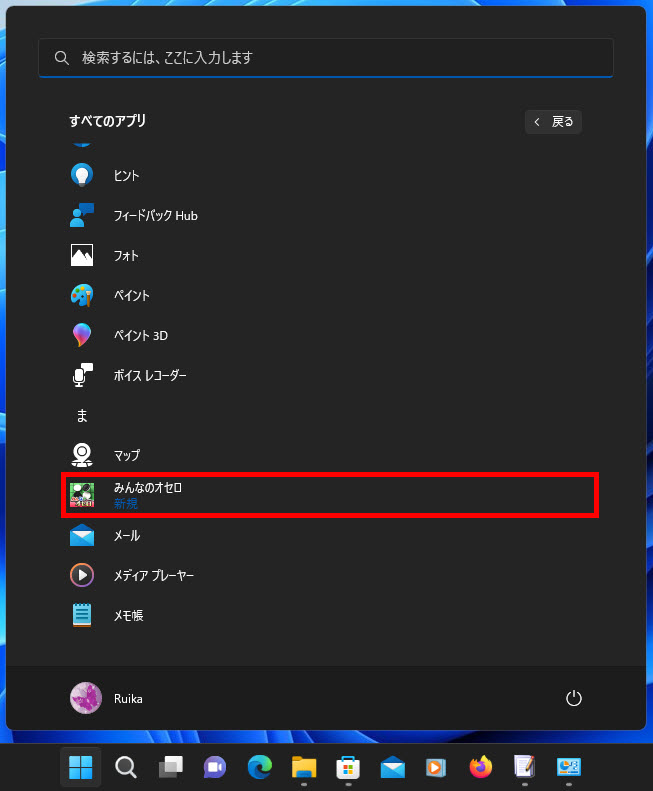Open the フォト app

(126, 256)
